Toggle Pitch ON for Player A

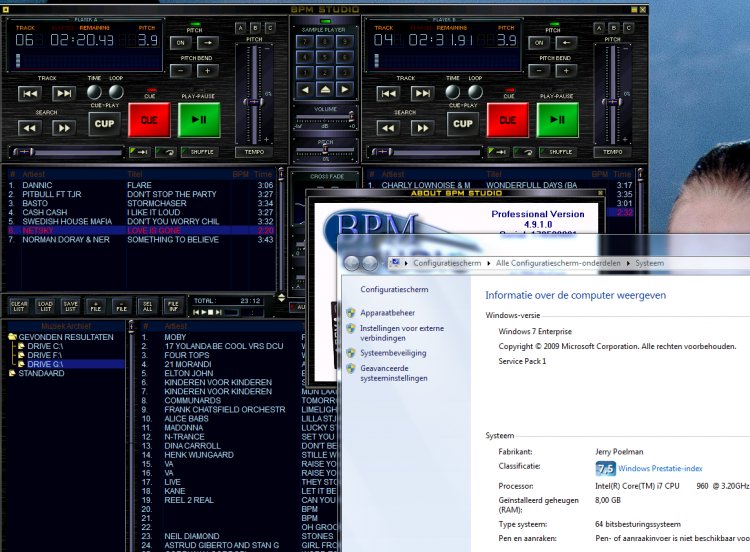tap(181, 43)
